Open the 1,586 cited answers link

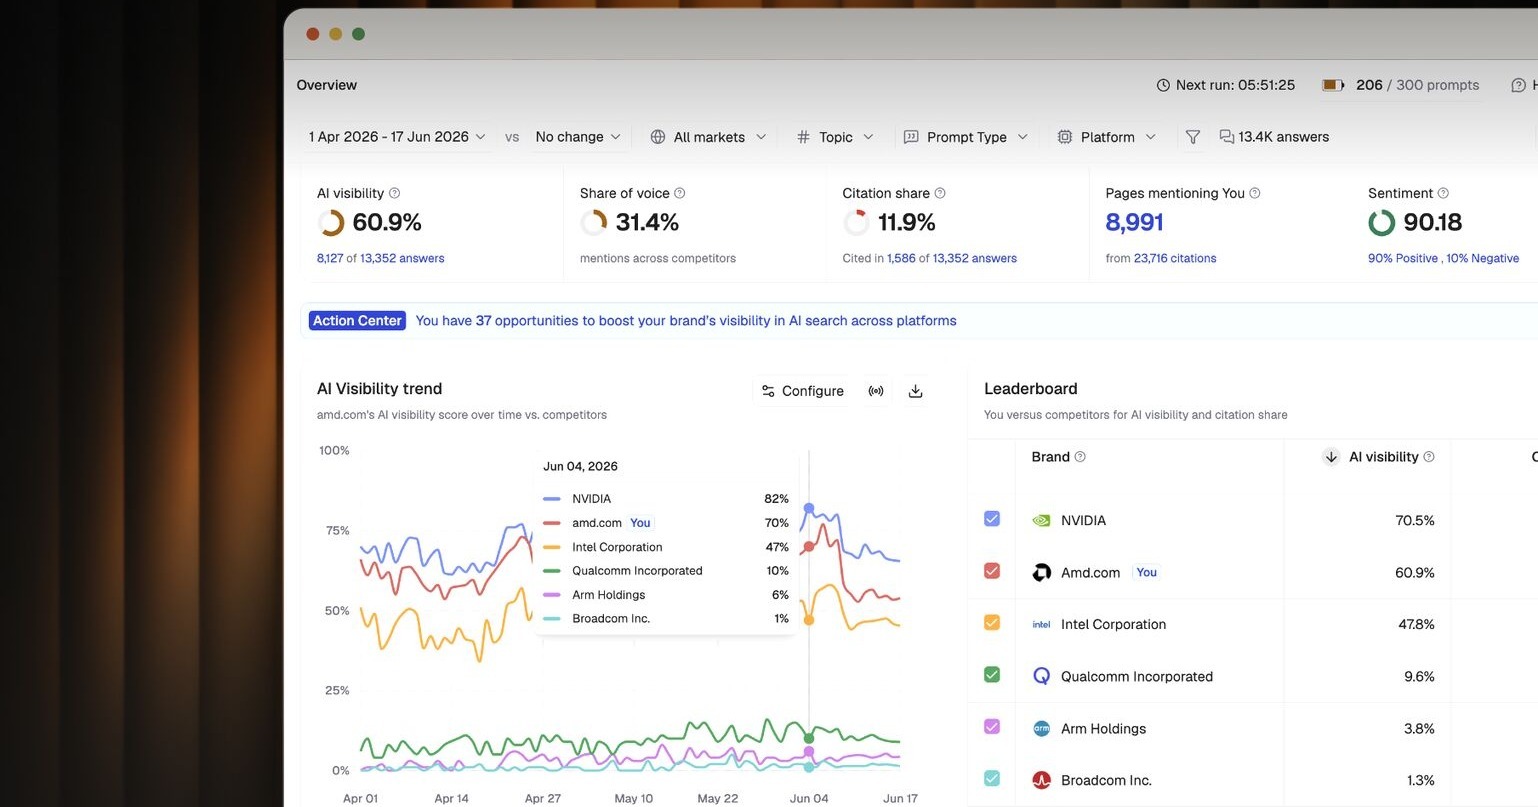(901, 258)
